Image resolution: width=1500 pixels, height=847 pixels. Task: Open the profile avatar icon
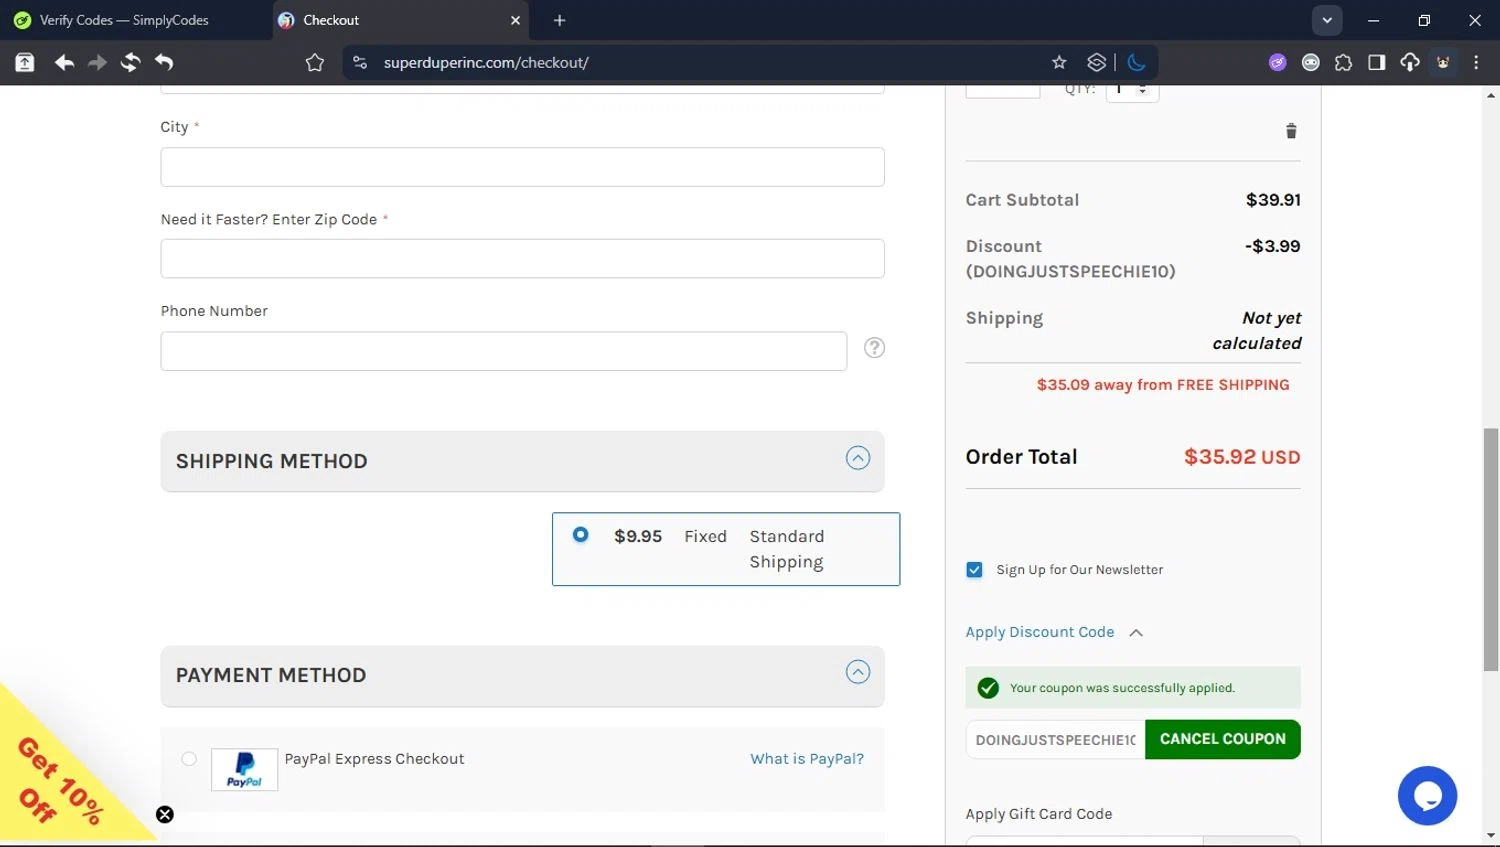point(1443,63)
